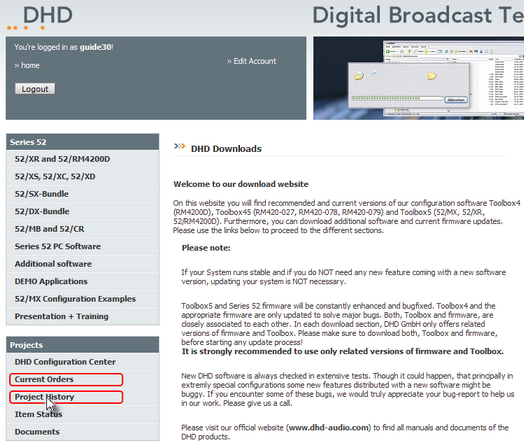Screen dimensions: 524x441
Task: Click the Series 52 section header
Action: point(83,142)
